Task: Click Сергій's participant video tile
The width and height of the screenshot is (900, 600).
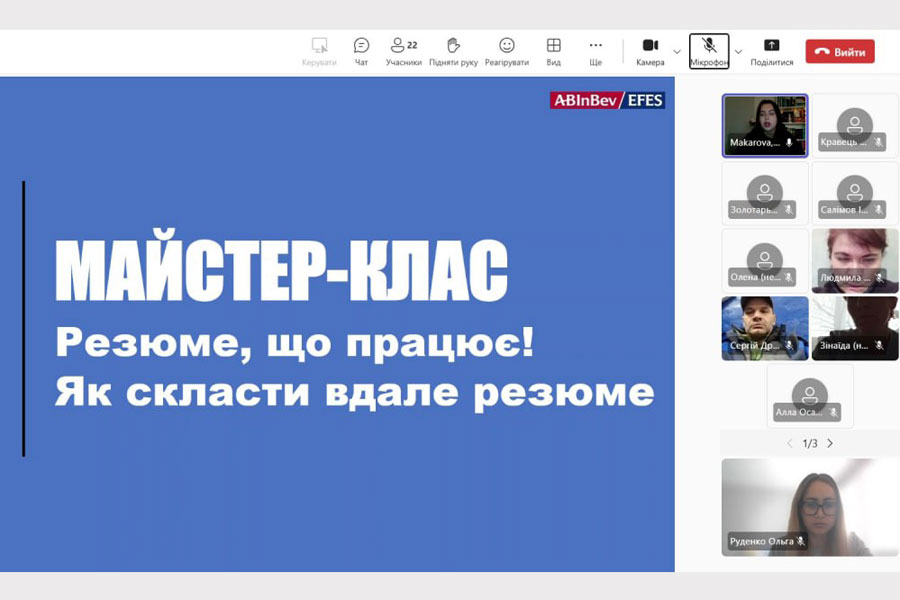Action: [x=765, y=328]
